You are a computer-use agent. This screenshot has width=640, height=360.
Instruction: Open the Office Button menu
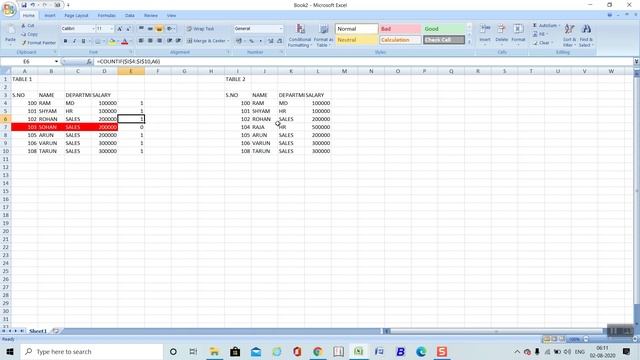tap(9, 9)
